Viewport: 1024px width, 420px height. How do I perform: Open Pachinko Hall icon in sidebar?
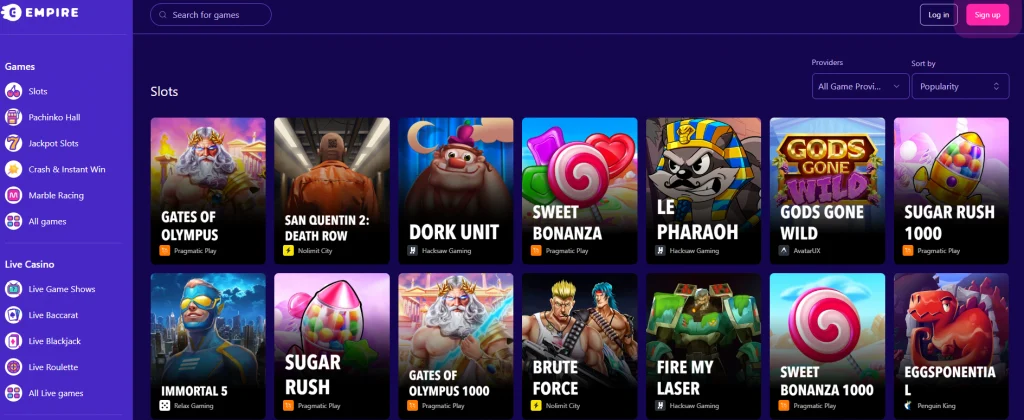[x=13, y=118]
